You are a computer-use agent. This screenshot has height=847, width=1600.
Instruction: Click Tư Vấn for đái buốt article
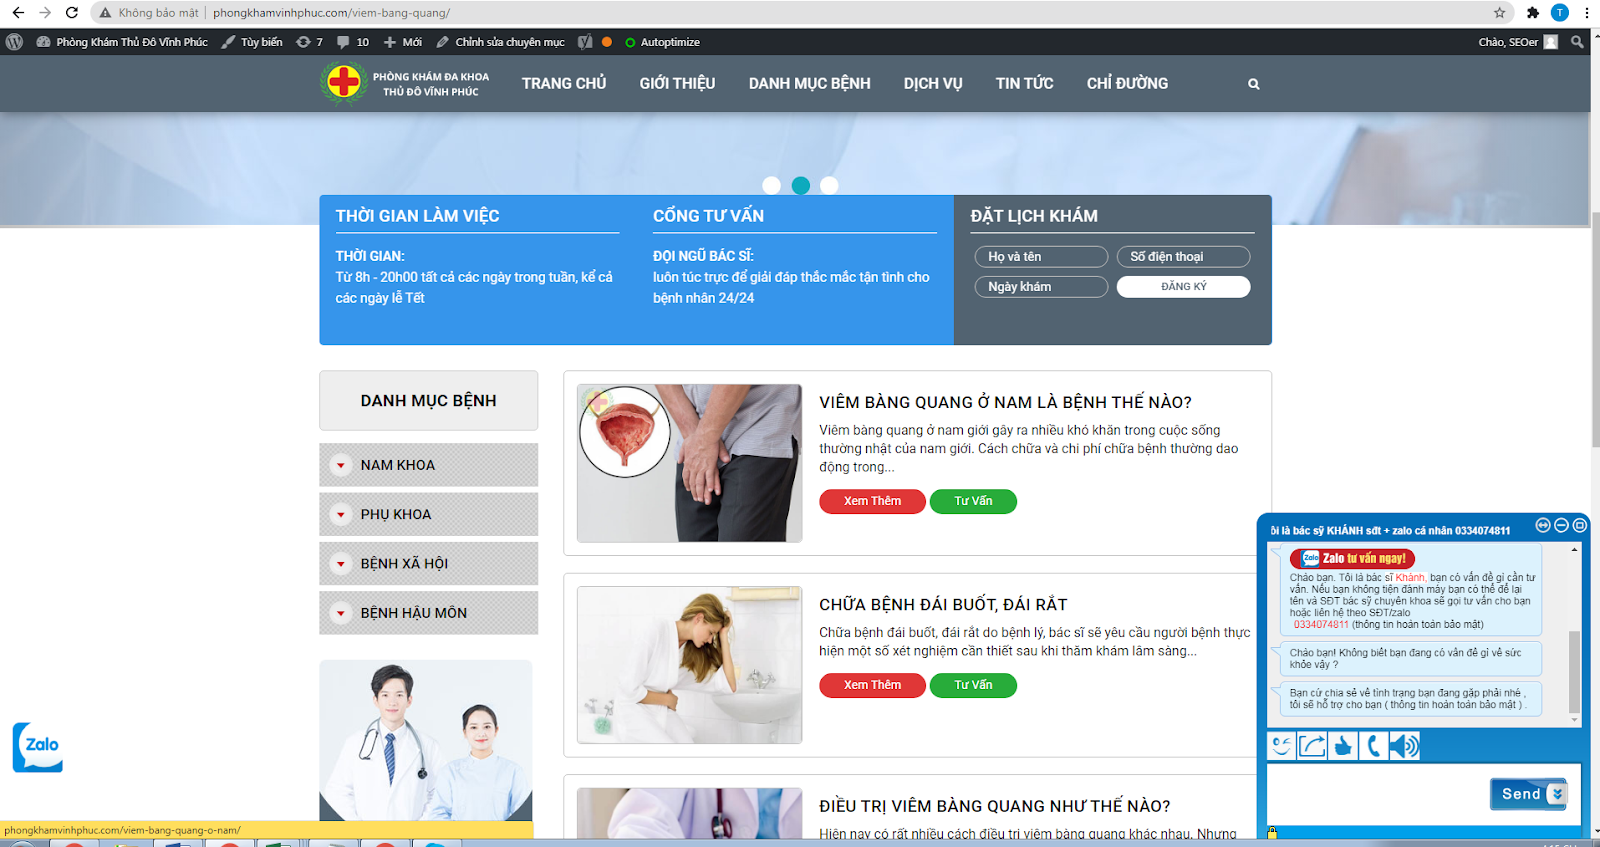point(973,685)
